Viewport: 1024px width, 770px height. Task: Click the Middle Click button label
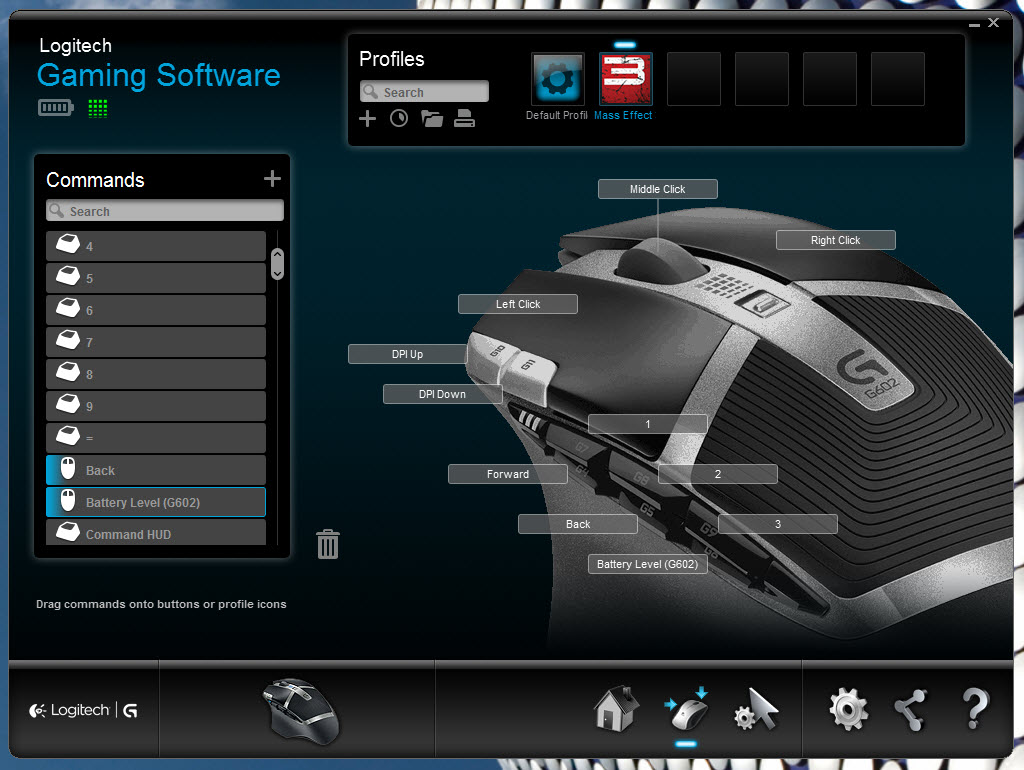[x=658, y=189]
